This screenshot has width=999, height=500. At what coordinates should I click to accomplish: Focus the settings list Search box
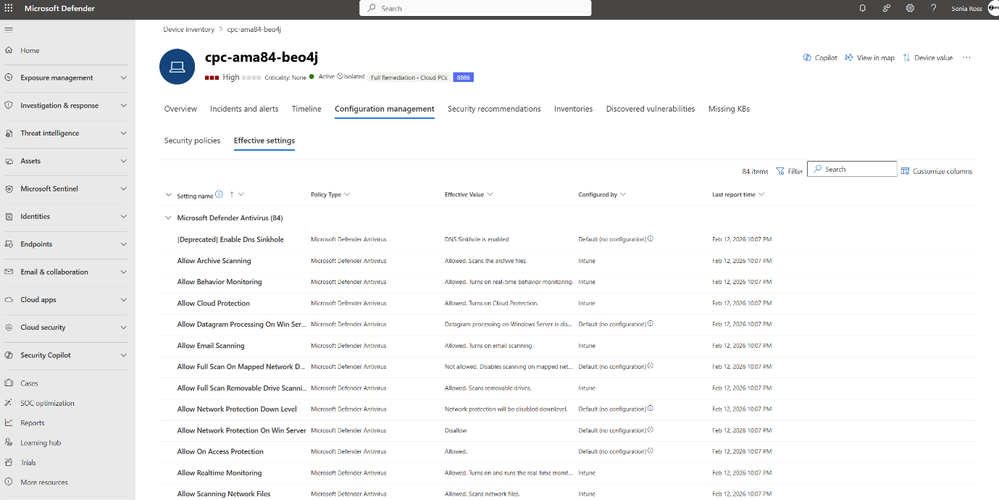[852, 169]
